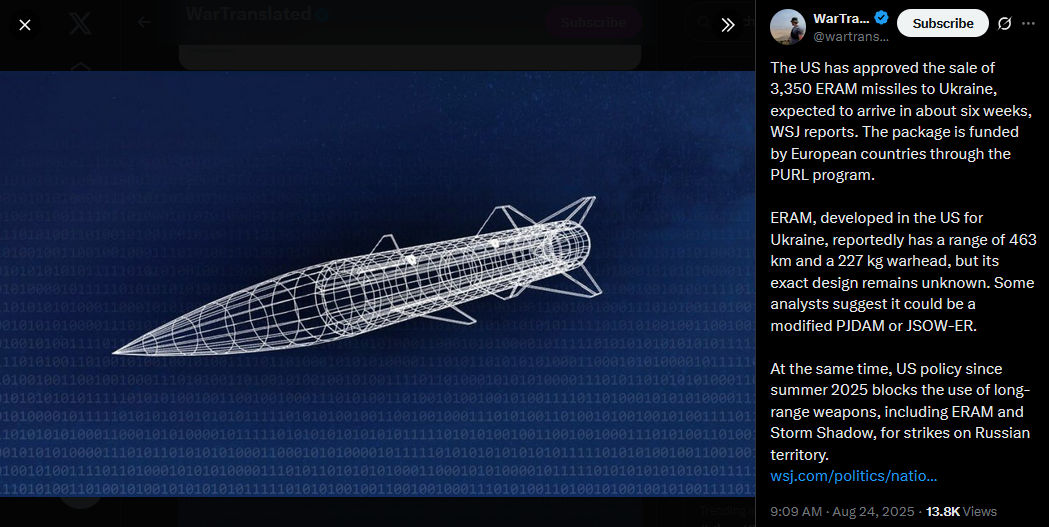Click paragraph starting "ERAM, developed in the US"
The height and width of the screenshot is (527, 1049).
pyautogui.click(x=902, y=272)
